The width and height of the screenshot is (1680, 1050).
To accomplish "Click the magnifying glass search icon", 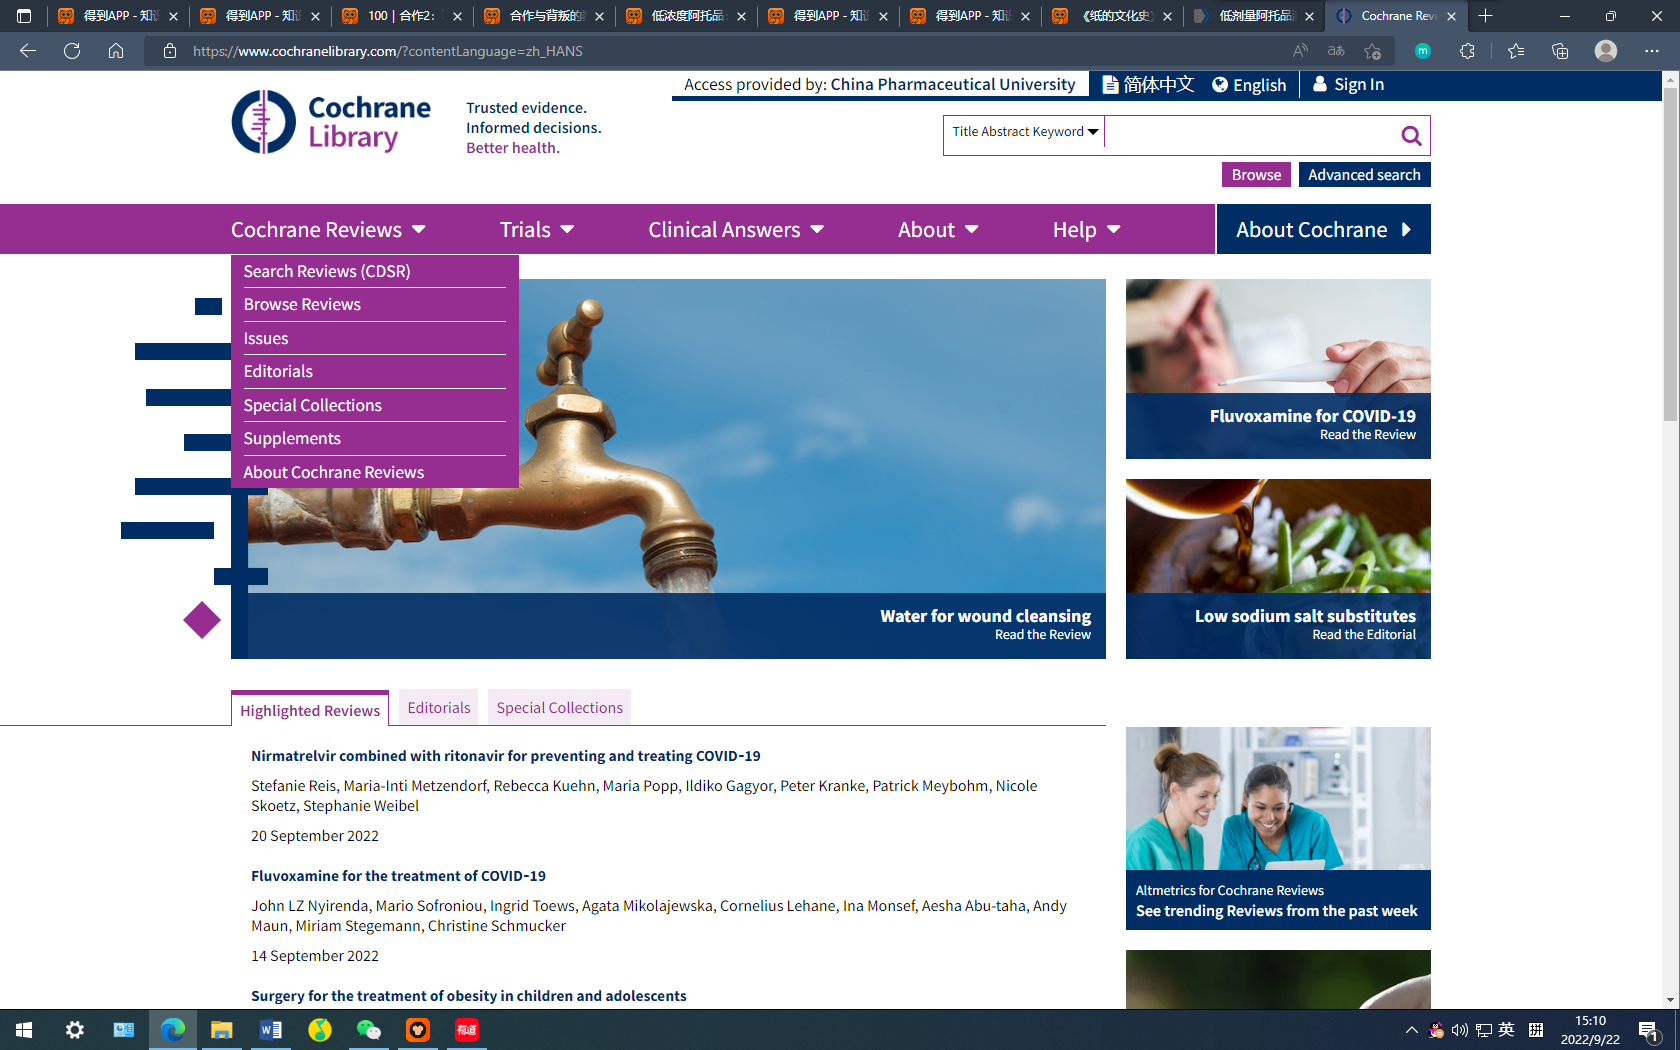I will pyautogui.click(x=1411, y=136).
